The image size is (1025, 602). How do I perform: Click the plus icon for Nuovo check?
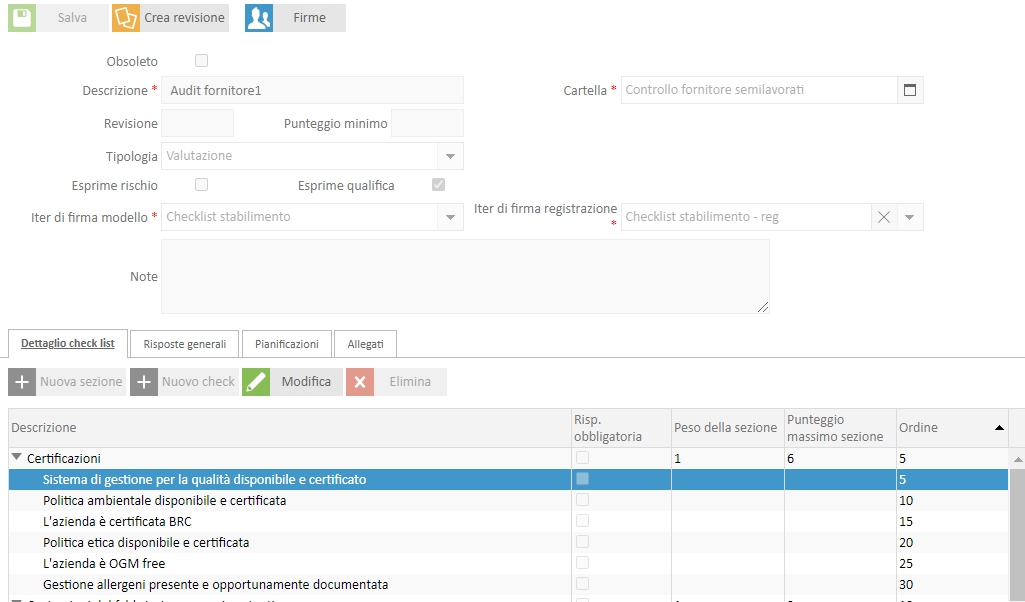pos(144,382)
